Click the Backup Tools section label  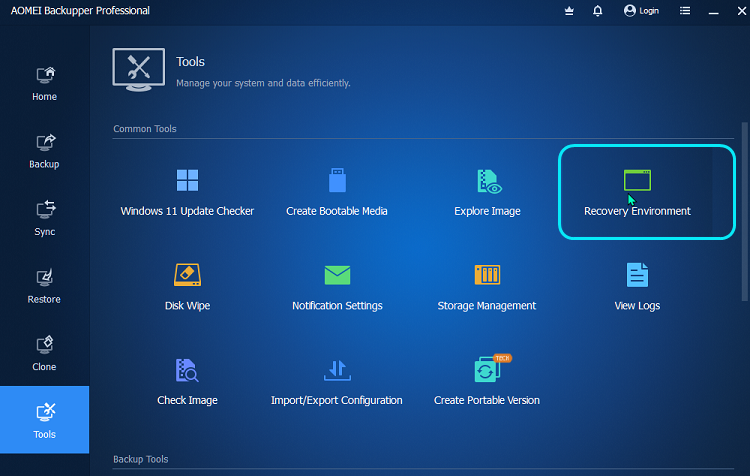tap(141, 459)
